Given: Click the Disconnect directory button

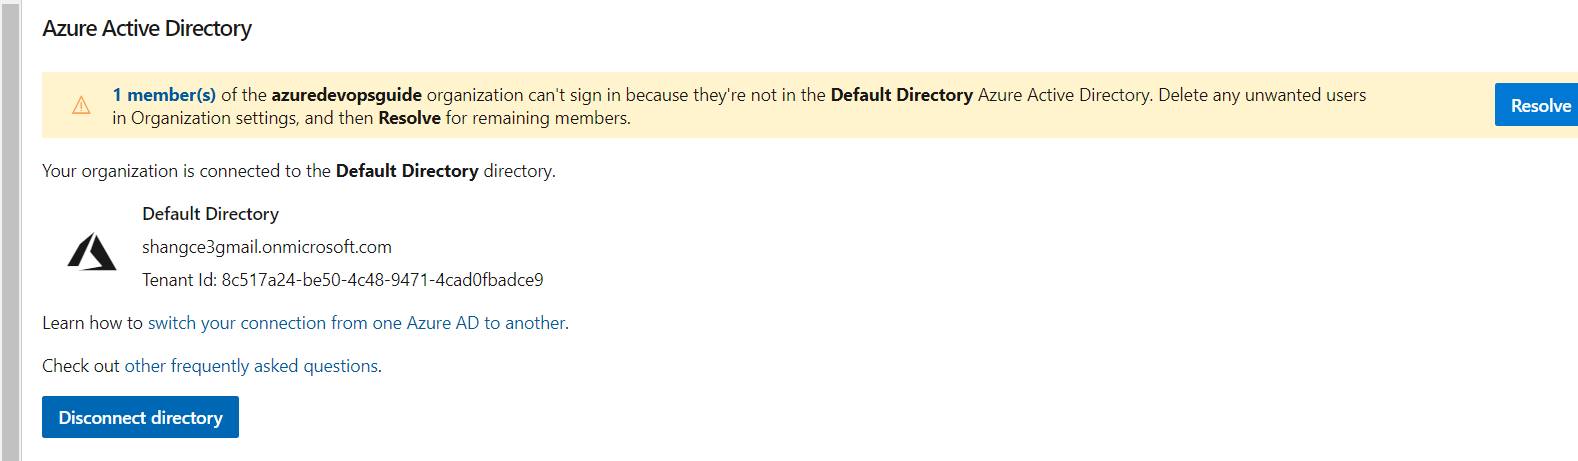Looking at the screenshot, I should [140, 418].
